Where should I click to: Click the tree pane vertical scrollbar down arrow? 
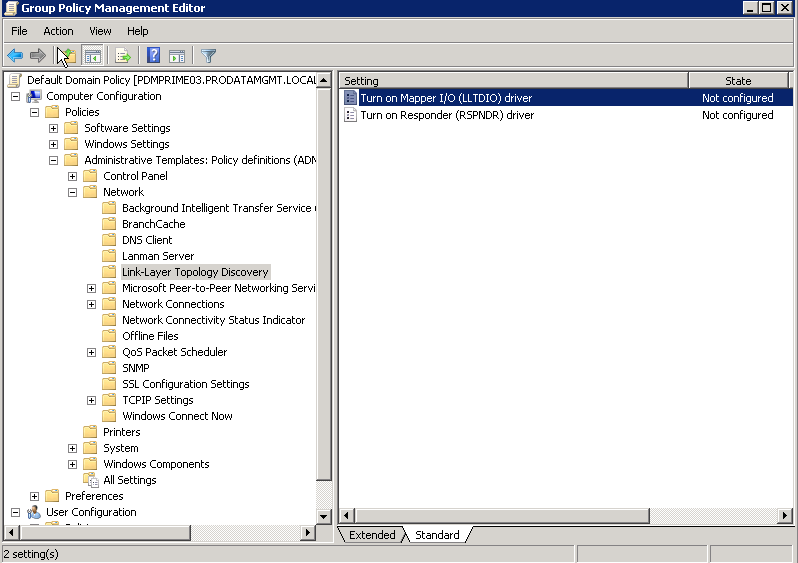click(x=324, y=516)
